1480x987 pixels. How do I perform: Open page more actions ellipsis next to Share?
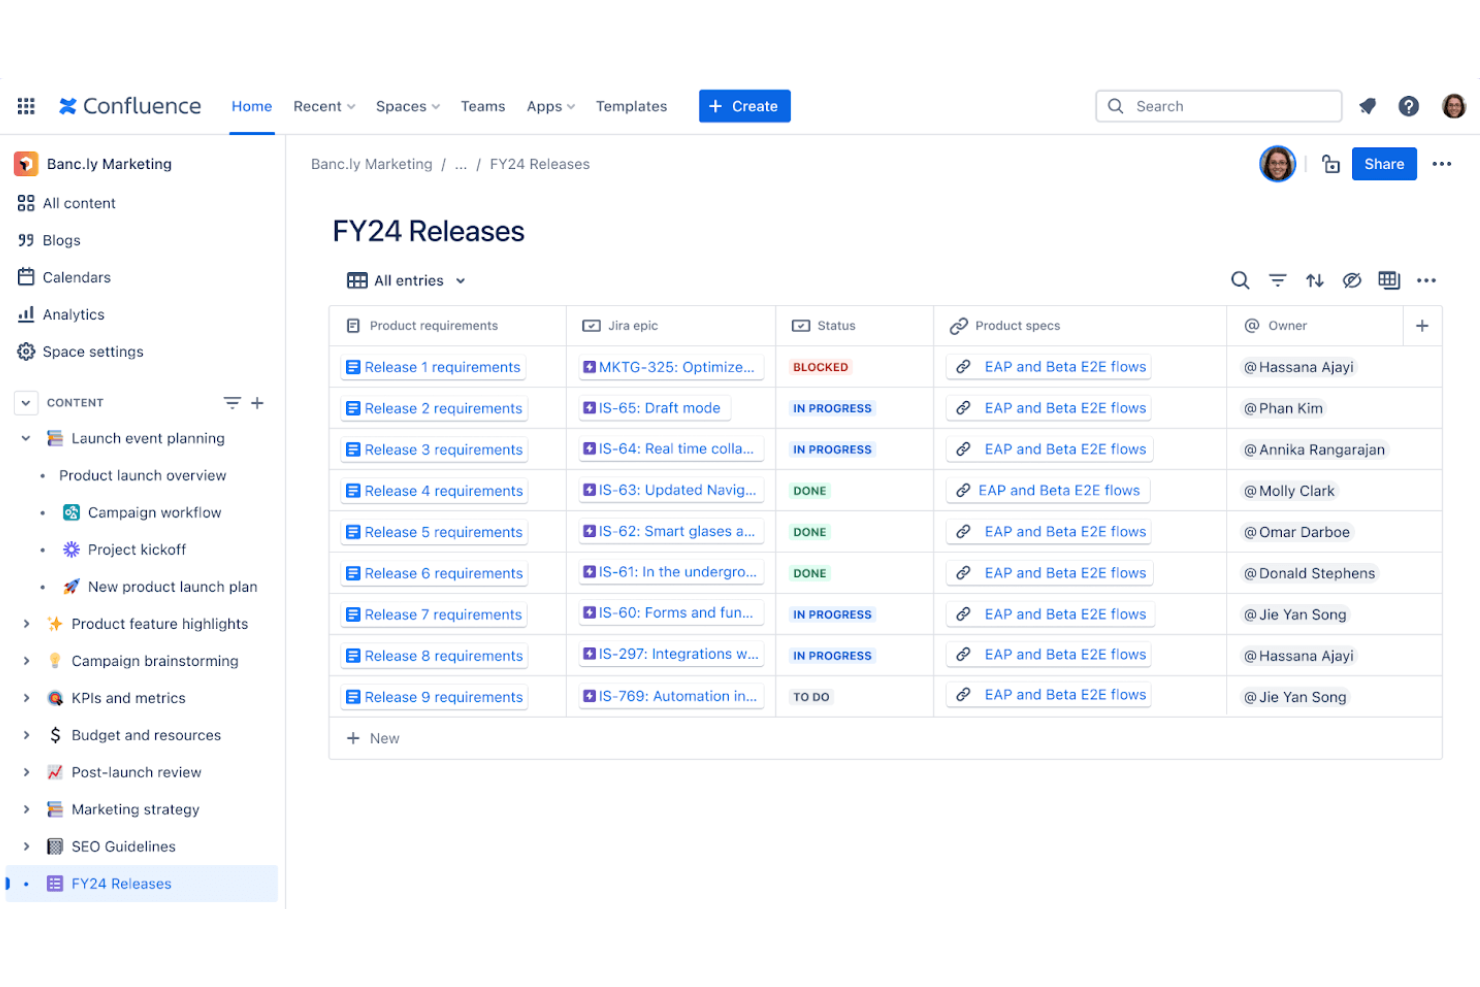point(1441,164)
